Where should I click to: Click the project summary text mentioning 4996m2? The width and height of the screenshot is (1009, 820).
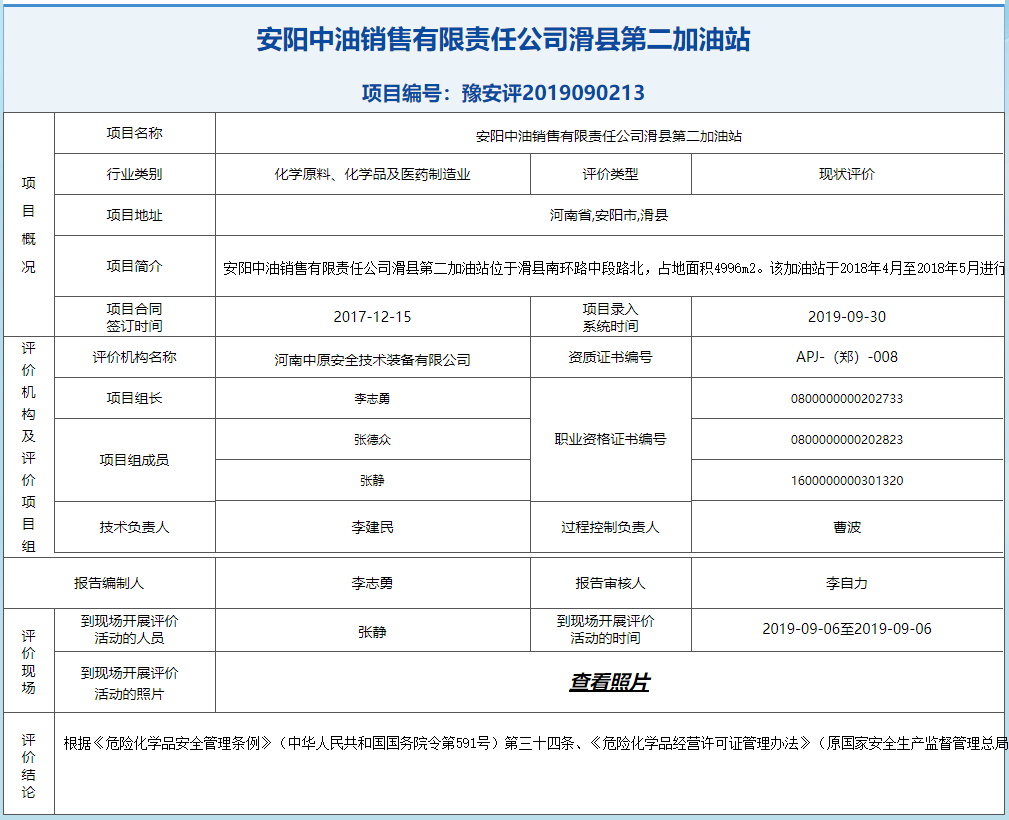(x=613, y=268)
